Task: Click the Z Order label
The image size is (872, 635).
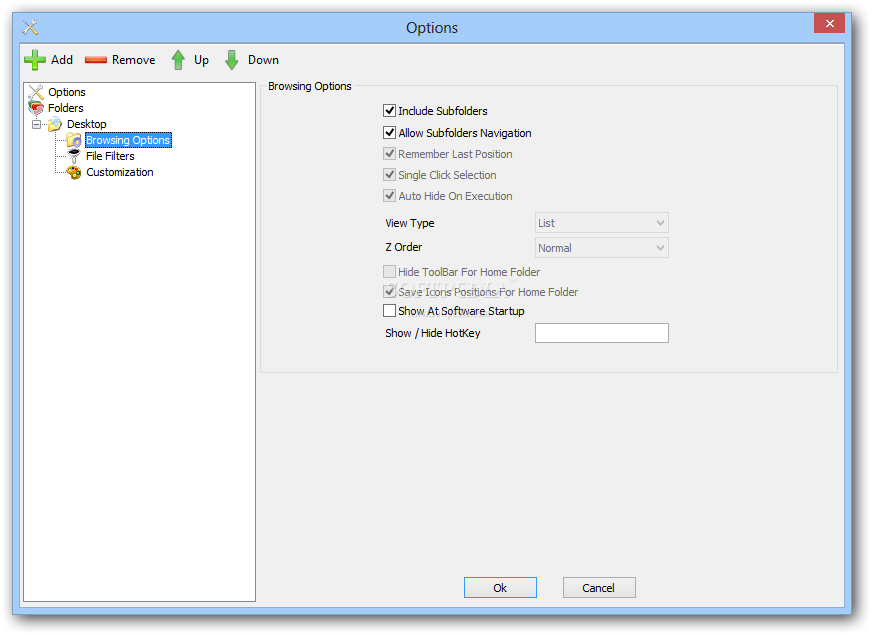Action: [404, 247]
